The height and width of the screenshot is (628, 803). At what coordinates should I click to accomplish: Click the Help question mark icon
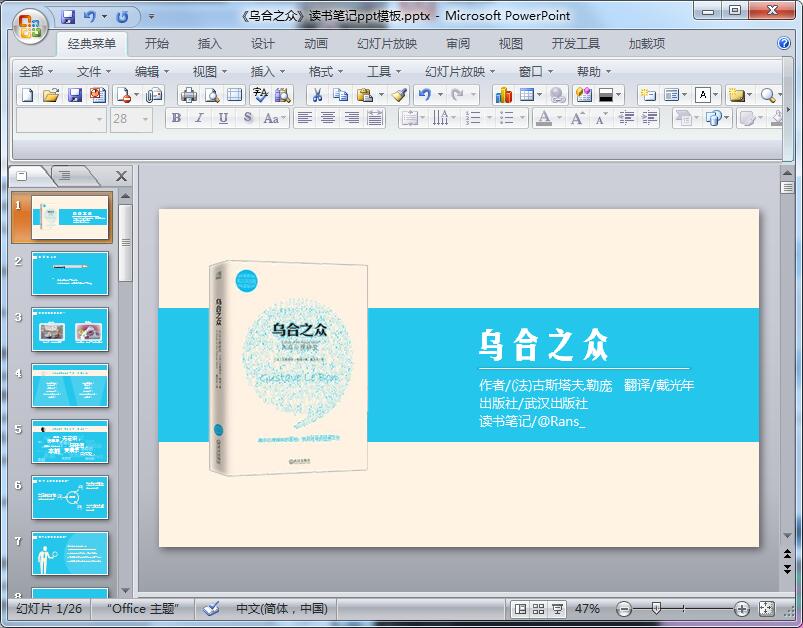(784, 43)
